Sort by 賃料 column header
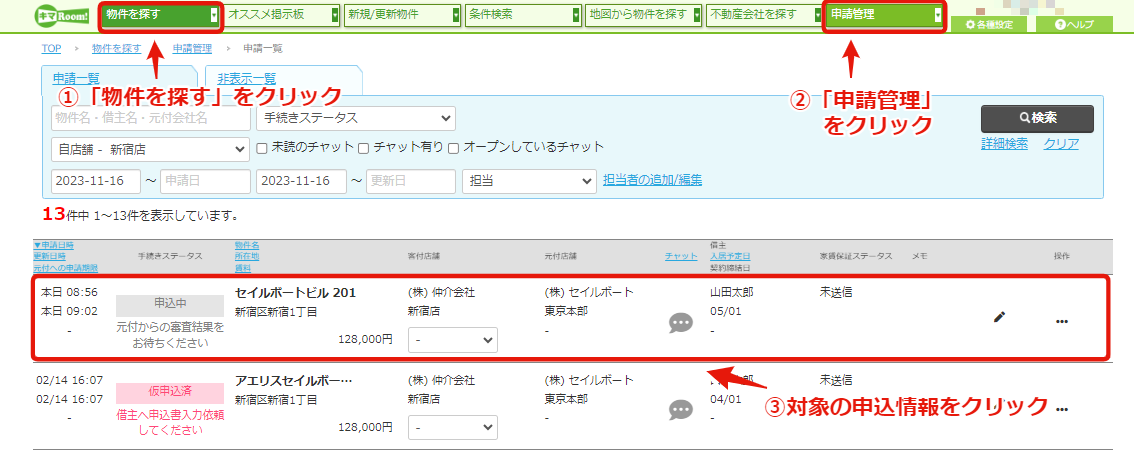The image size is (1134, 460). pos(243,268)
